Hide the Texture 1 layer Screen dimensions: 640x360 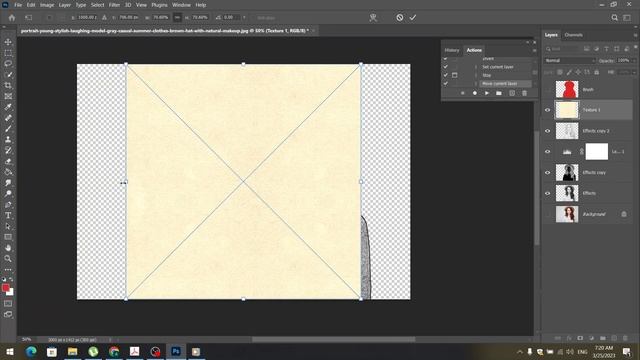548,110
